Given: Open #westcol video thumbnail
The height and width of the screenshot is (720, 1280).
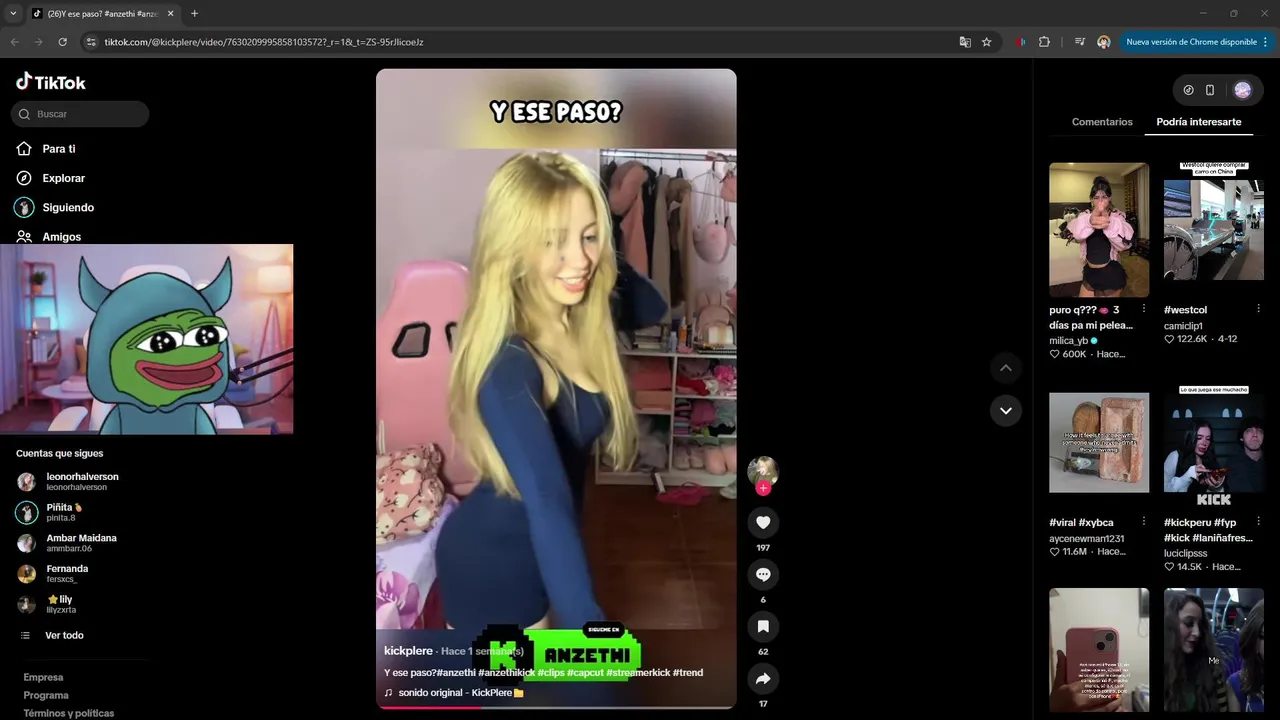Looking at the screenshot, I should (1214, 230).
